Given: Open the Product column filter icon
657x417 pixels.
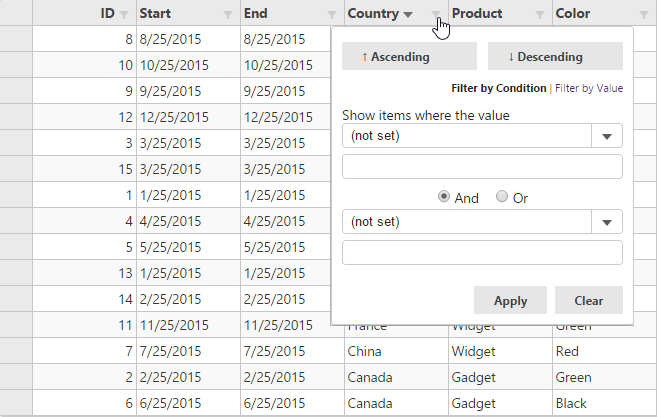Looking at the screenshot, I should coord(540,15).
